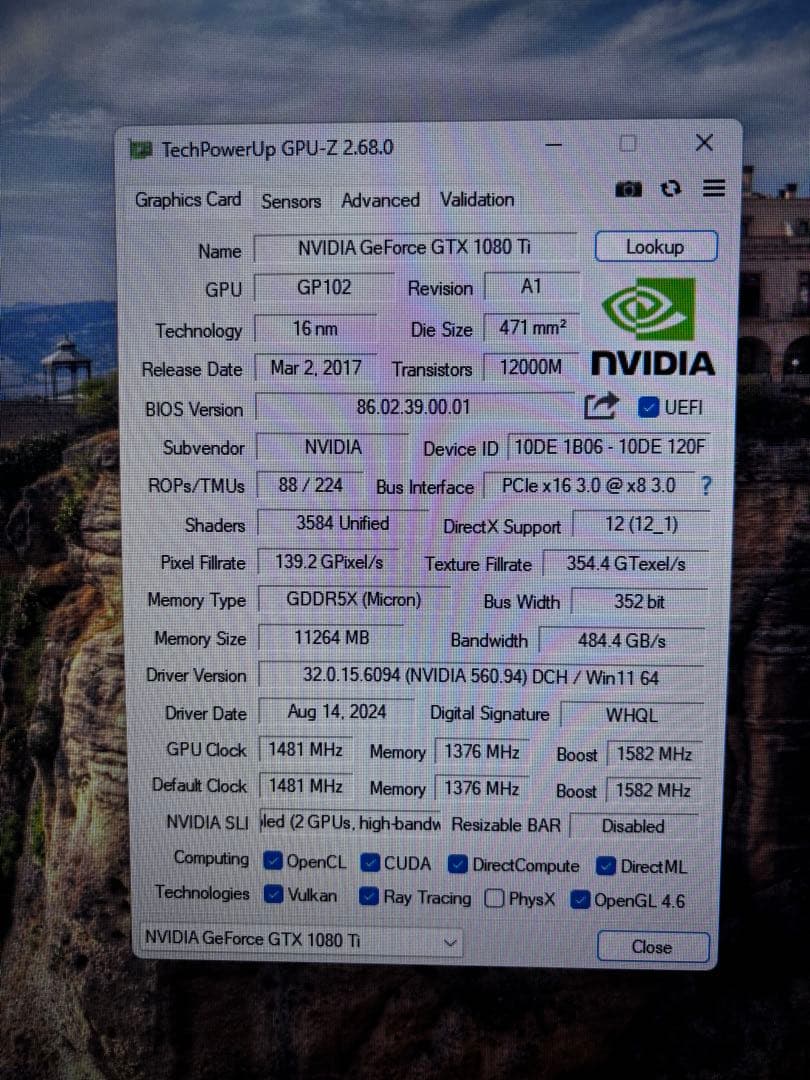Image resolution: width=810 pixels, height=1080 pixels.
Task: Disable the Ray Tracing checkbox
Action: coord(369,898)
